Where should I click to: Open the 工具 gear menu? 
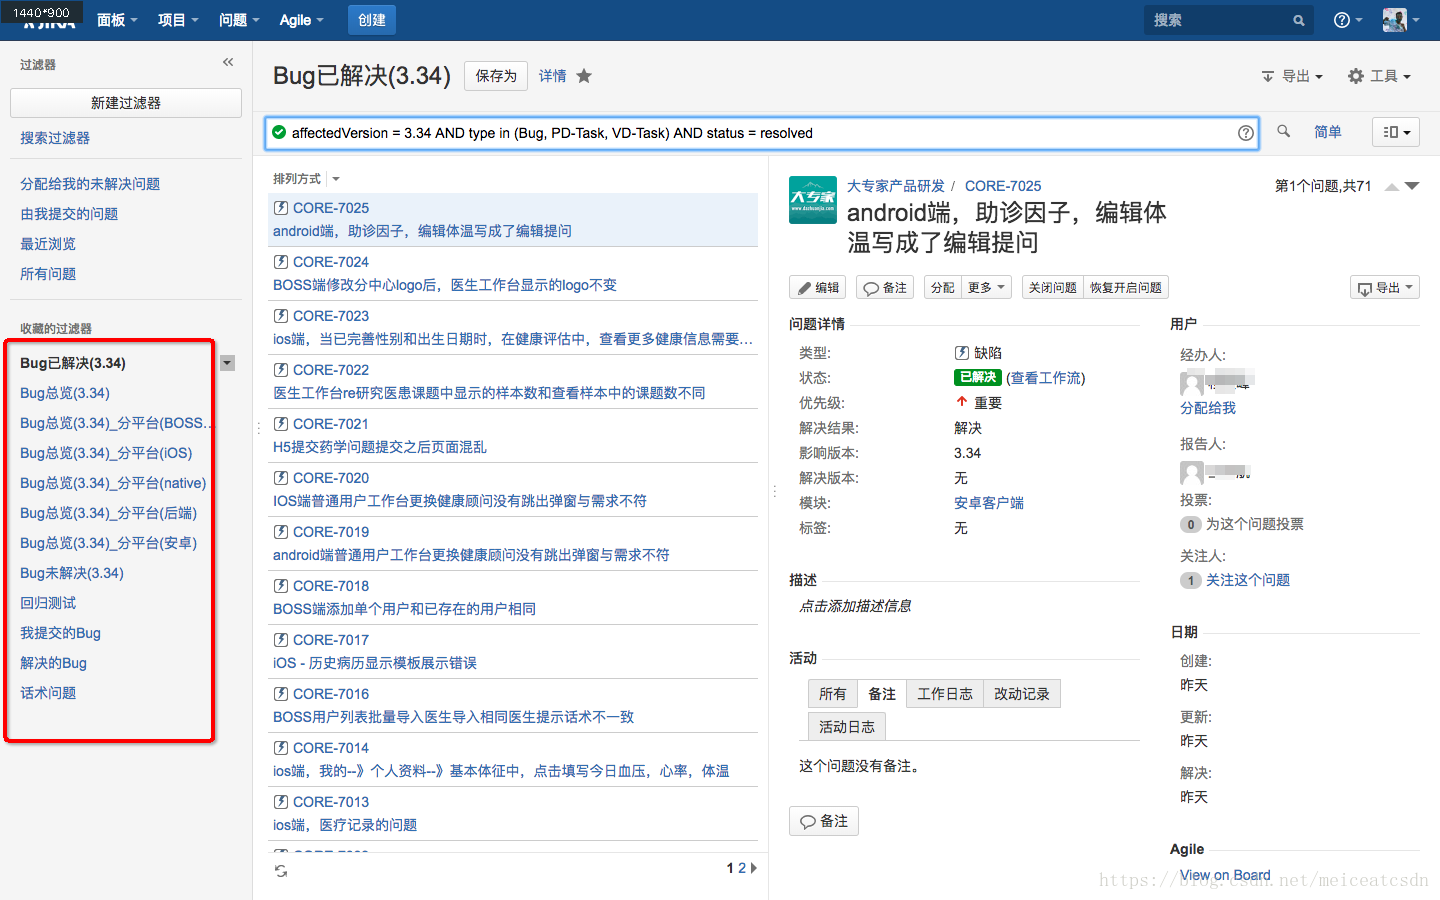tap(1380, 75)
